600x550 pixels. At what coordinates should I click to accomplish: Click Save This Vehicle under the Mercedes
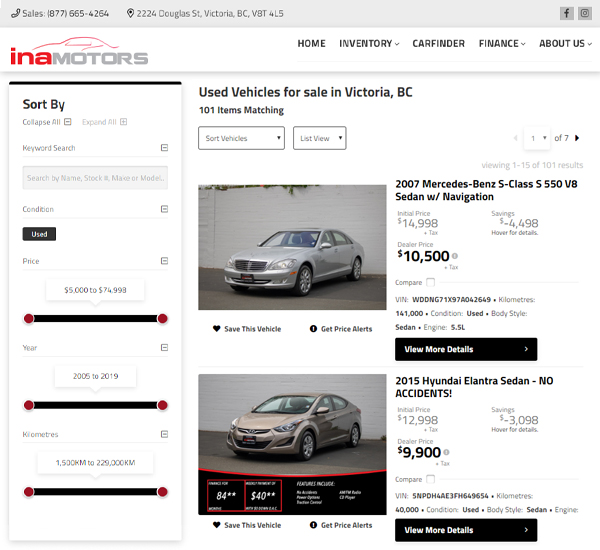coord(253,329)
